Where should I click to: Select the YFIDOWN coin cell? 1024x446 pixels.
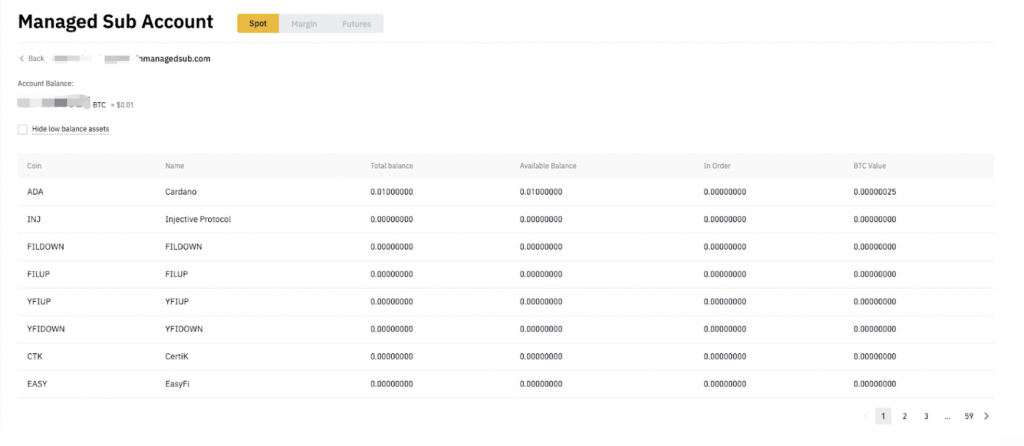point(46,329)
